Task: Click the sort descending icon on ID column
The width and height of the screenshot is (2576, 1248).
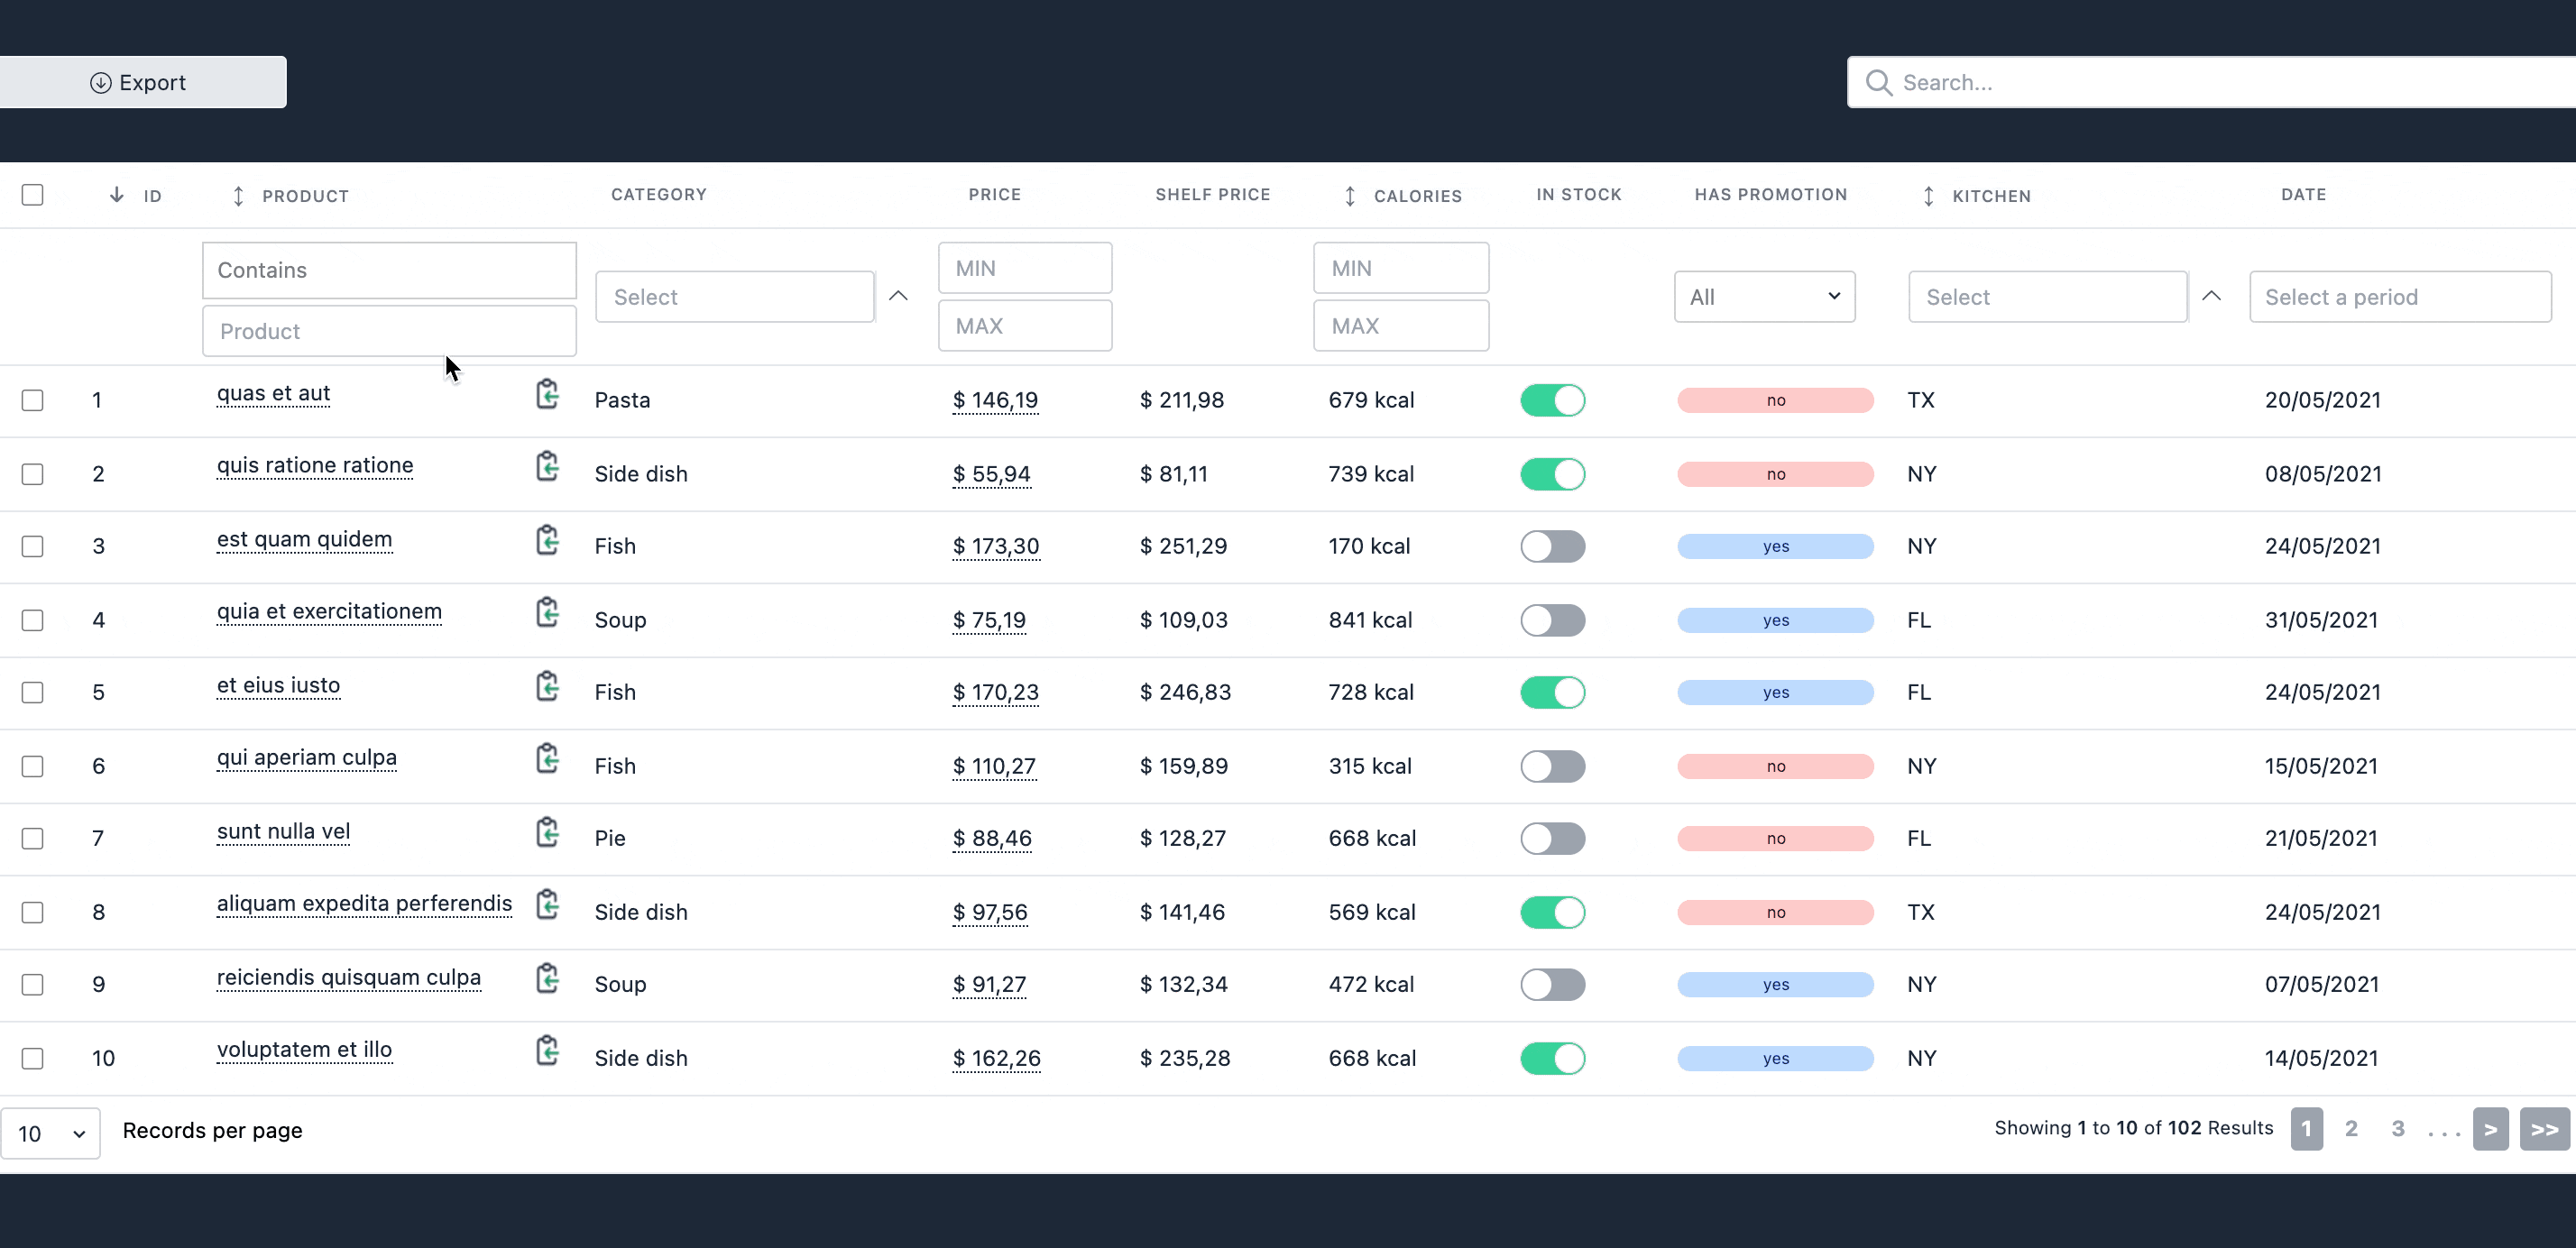Action: (x=116, y=196)
